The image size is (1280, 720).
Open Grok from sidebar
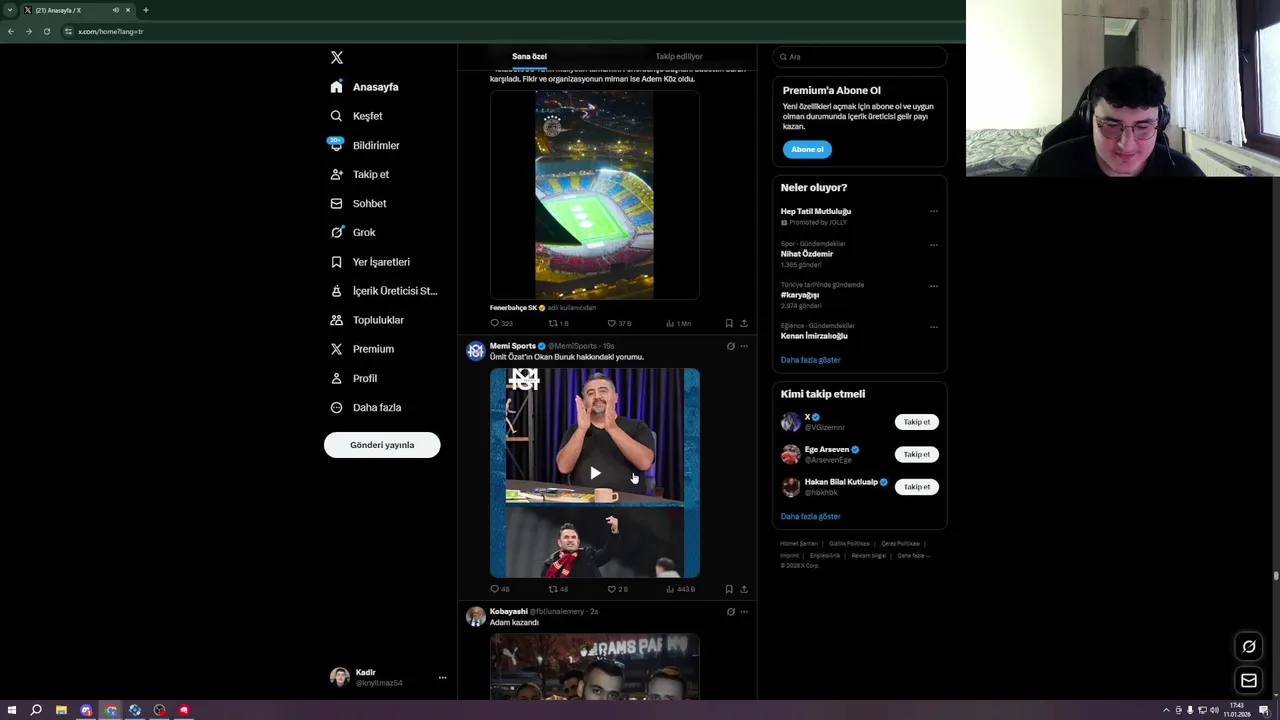click(353, 232)
